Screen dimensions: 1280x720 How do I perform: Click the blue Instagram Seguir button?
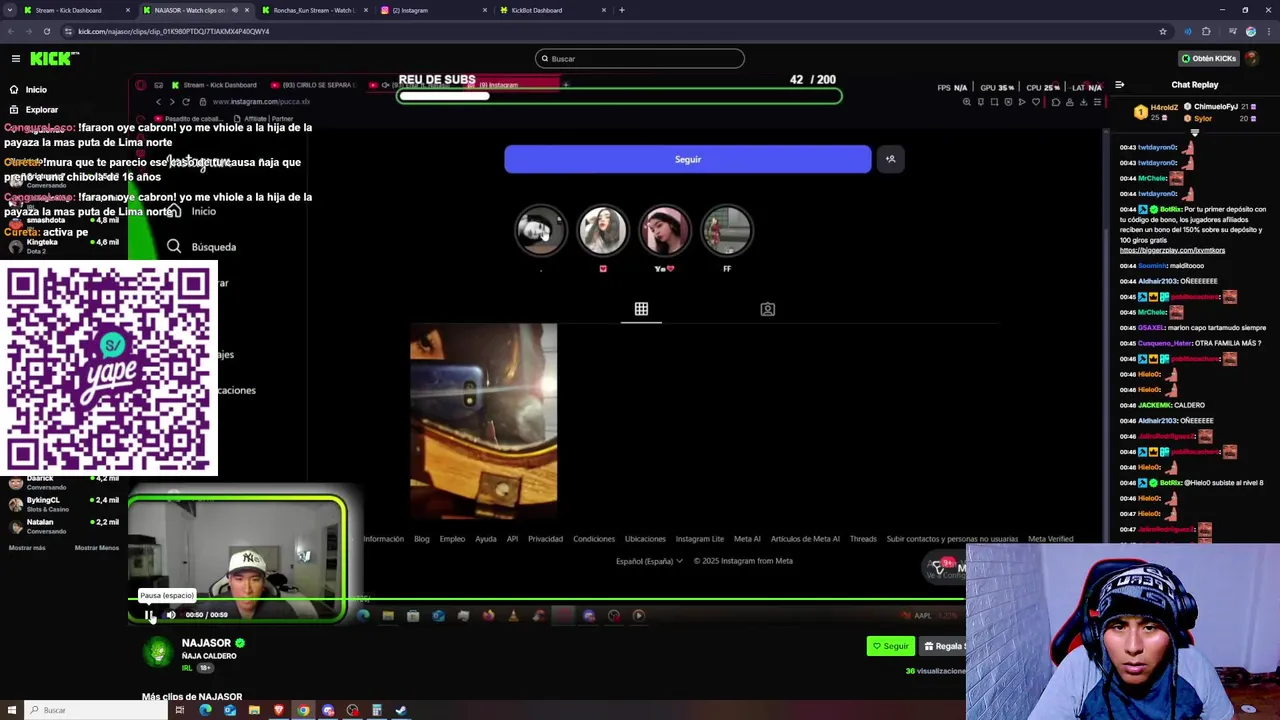click(x=687, y=159)
